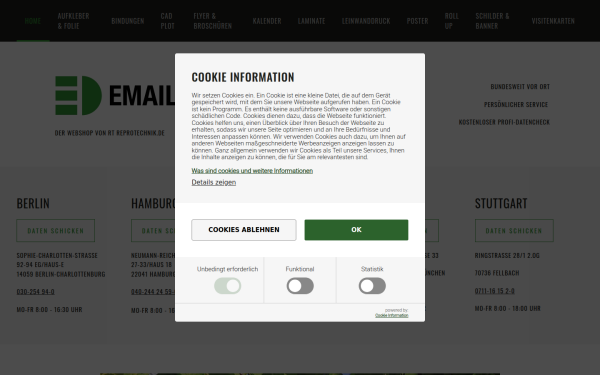
Task: Call Stuttgart phone number 0711-16 15 2-0
Action: [494, 291]
